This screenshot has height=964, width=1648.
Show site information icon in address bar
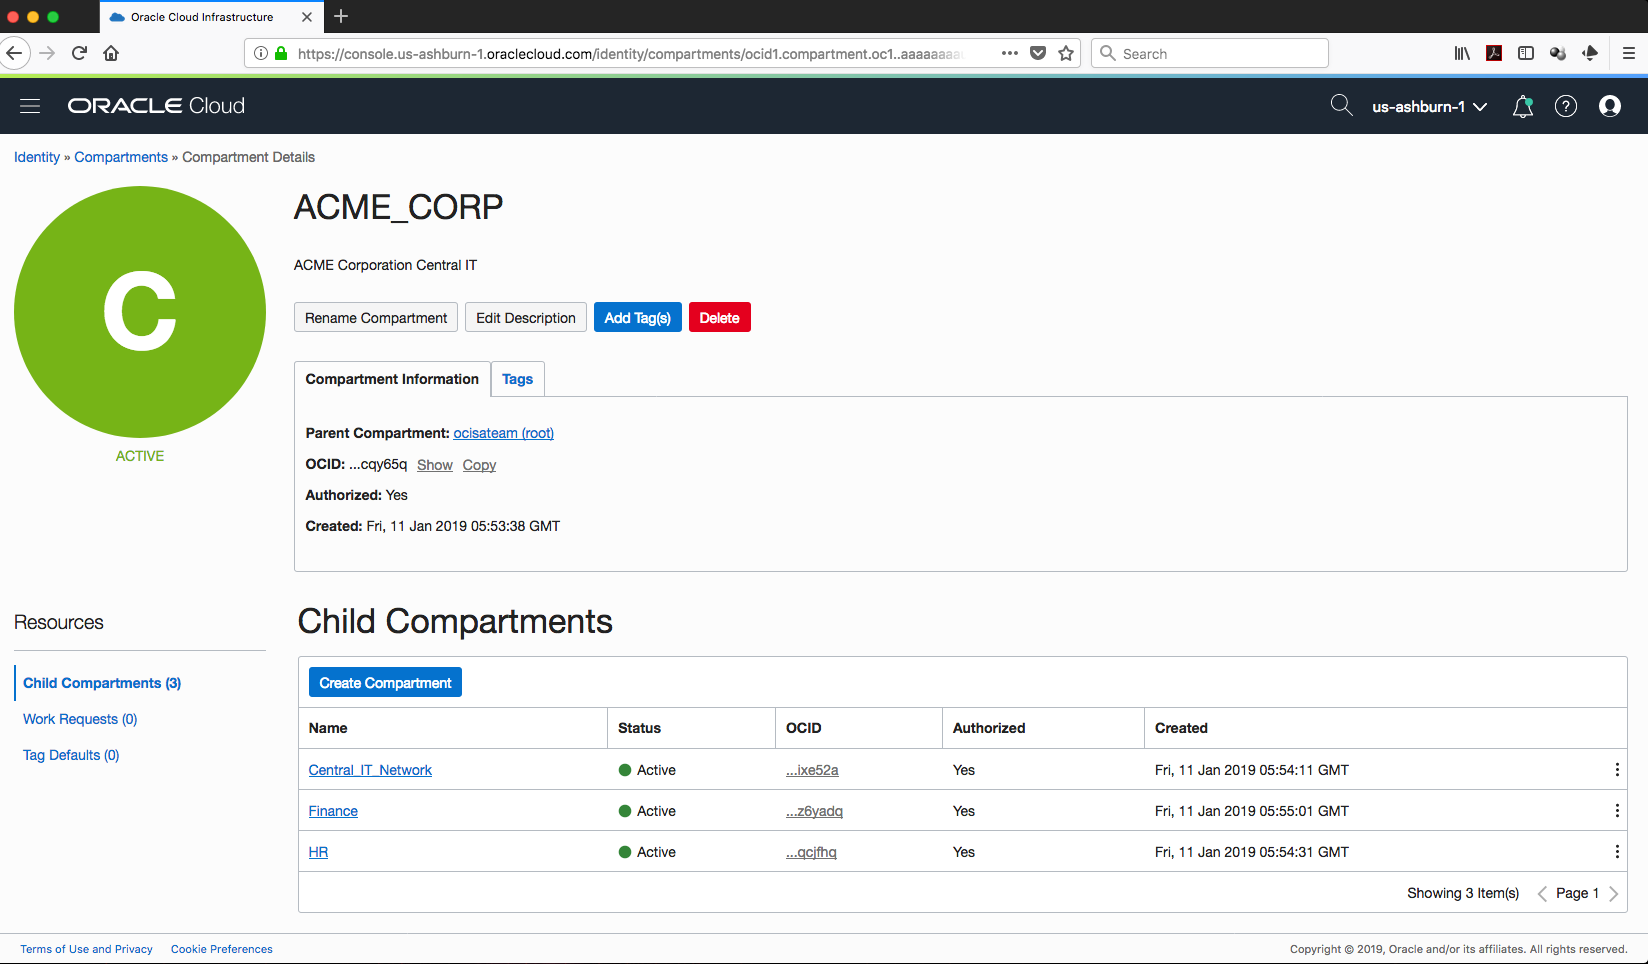tap(261, 53)
